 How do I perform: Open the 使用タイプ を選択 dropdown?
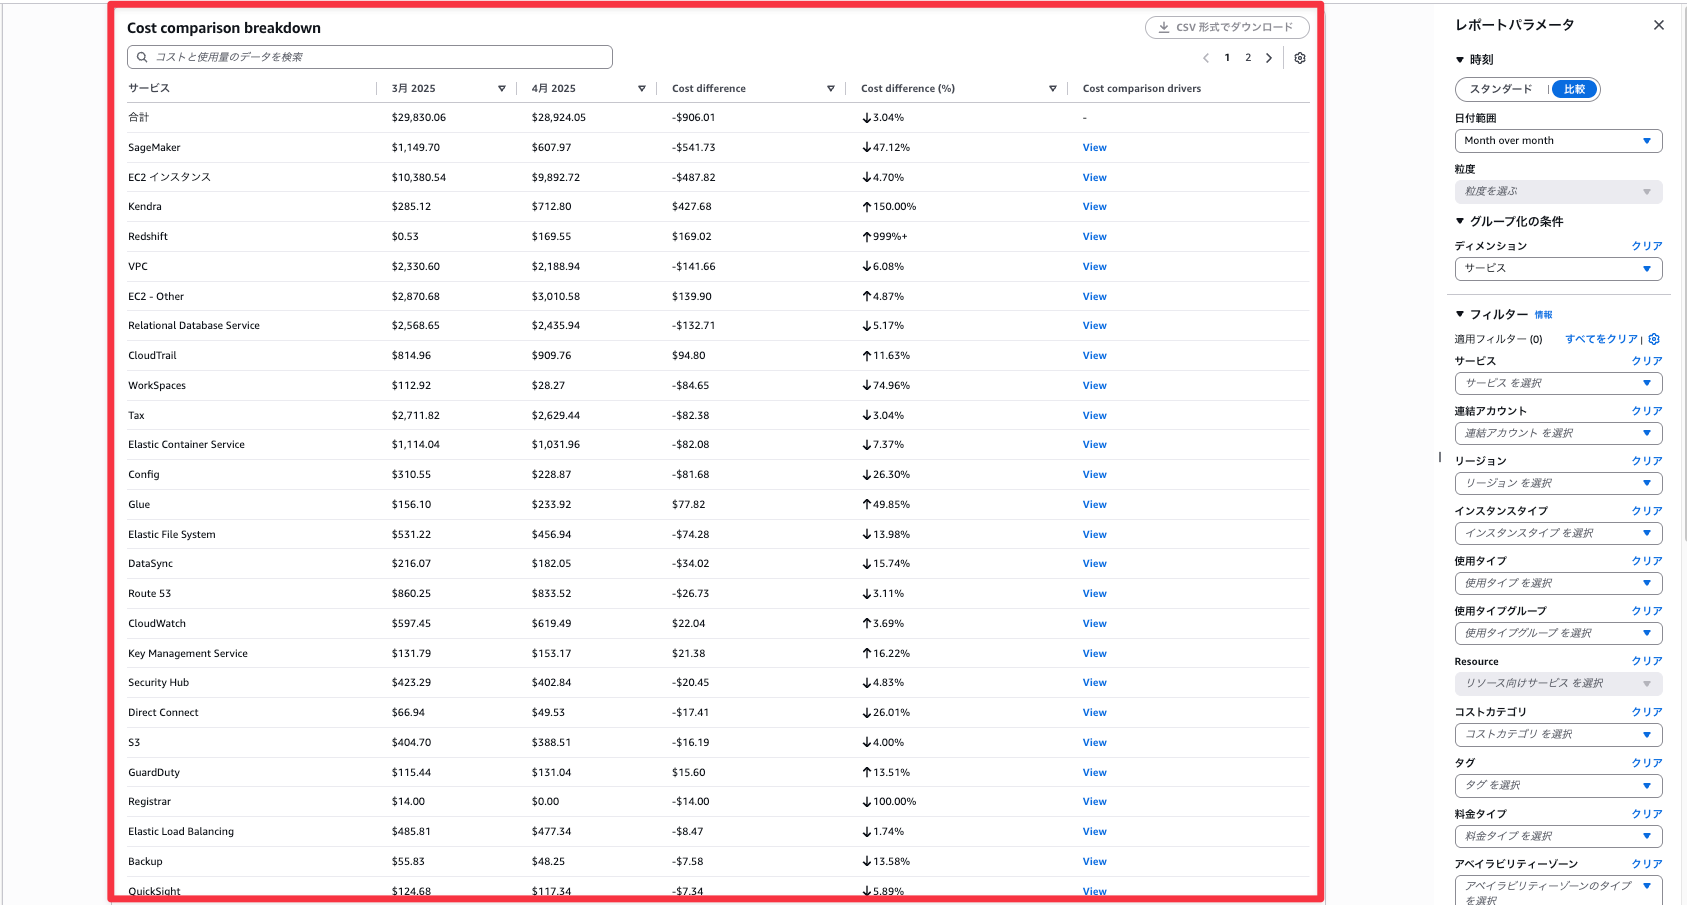pyautogui.click(x=1558, y=583)
